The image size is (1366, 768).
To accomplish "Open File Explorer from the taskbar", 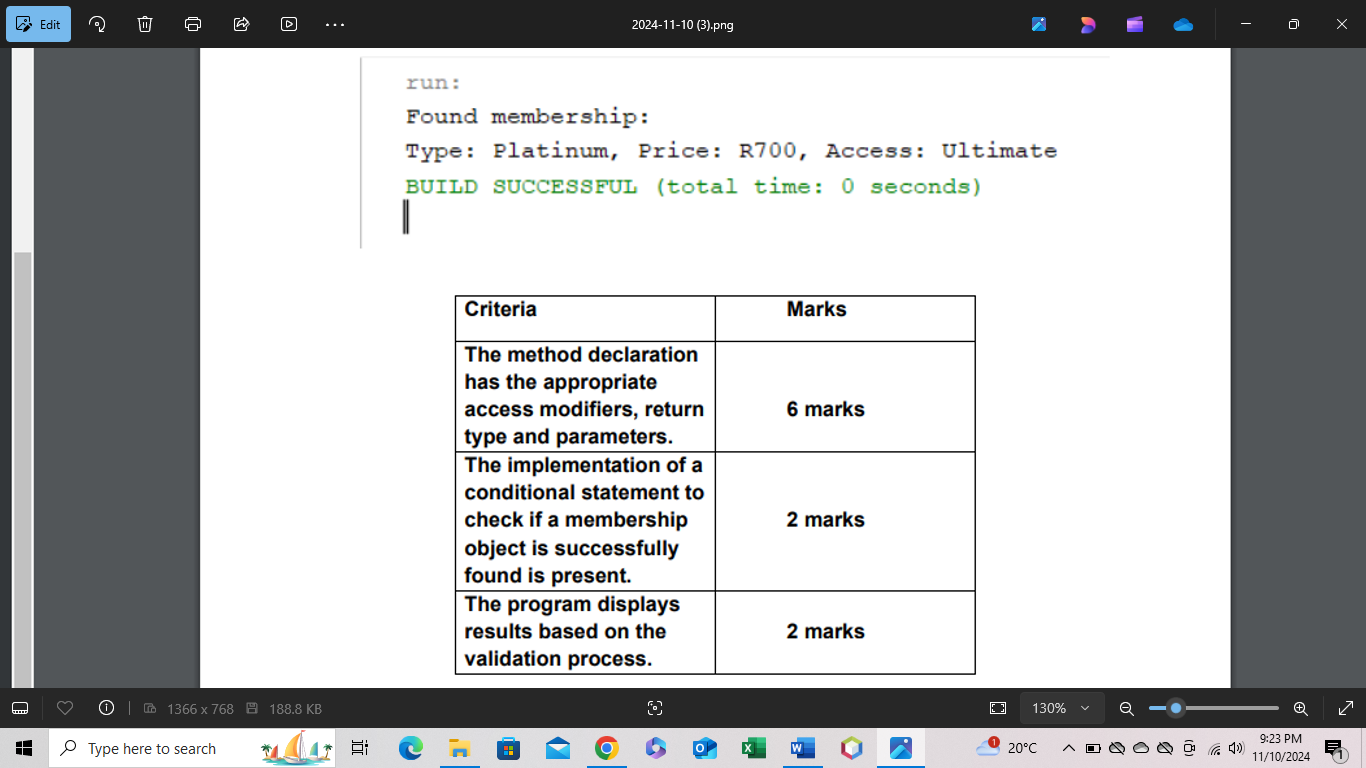I will 459,748.
